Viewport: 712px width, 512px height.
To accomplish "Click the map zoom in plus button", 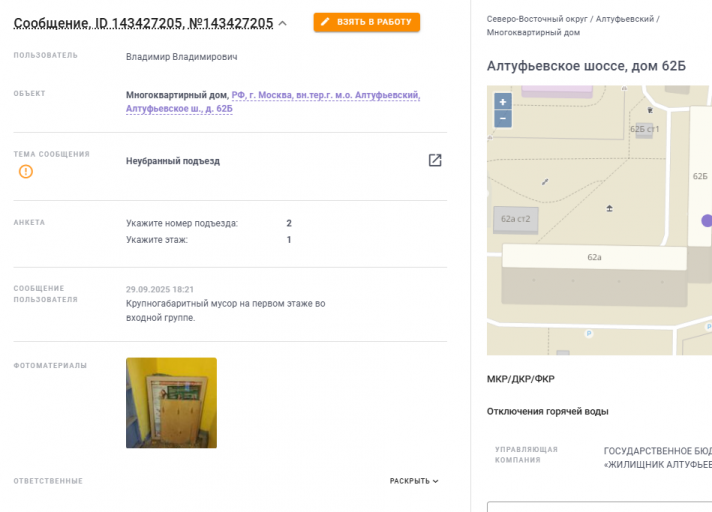I will (x=503, y=102).
